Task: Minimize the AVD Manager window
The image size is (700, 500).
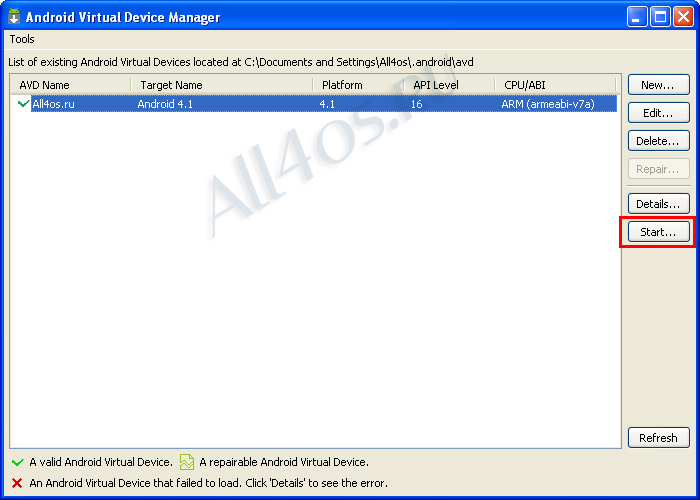Action: pos(637,17)
